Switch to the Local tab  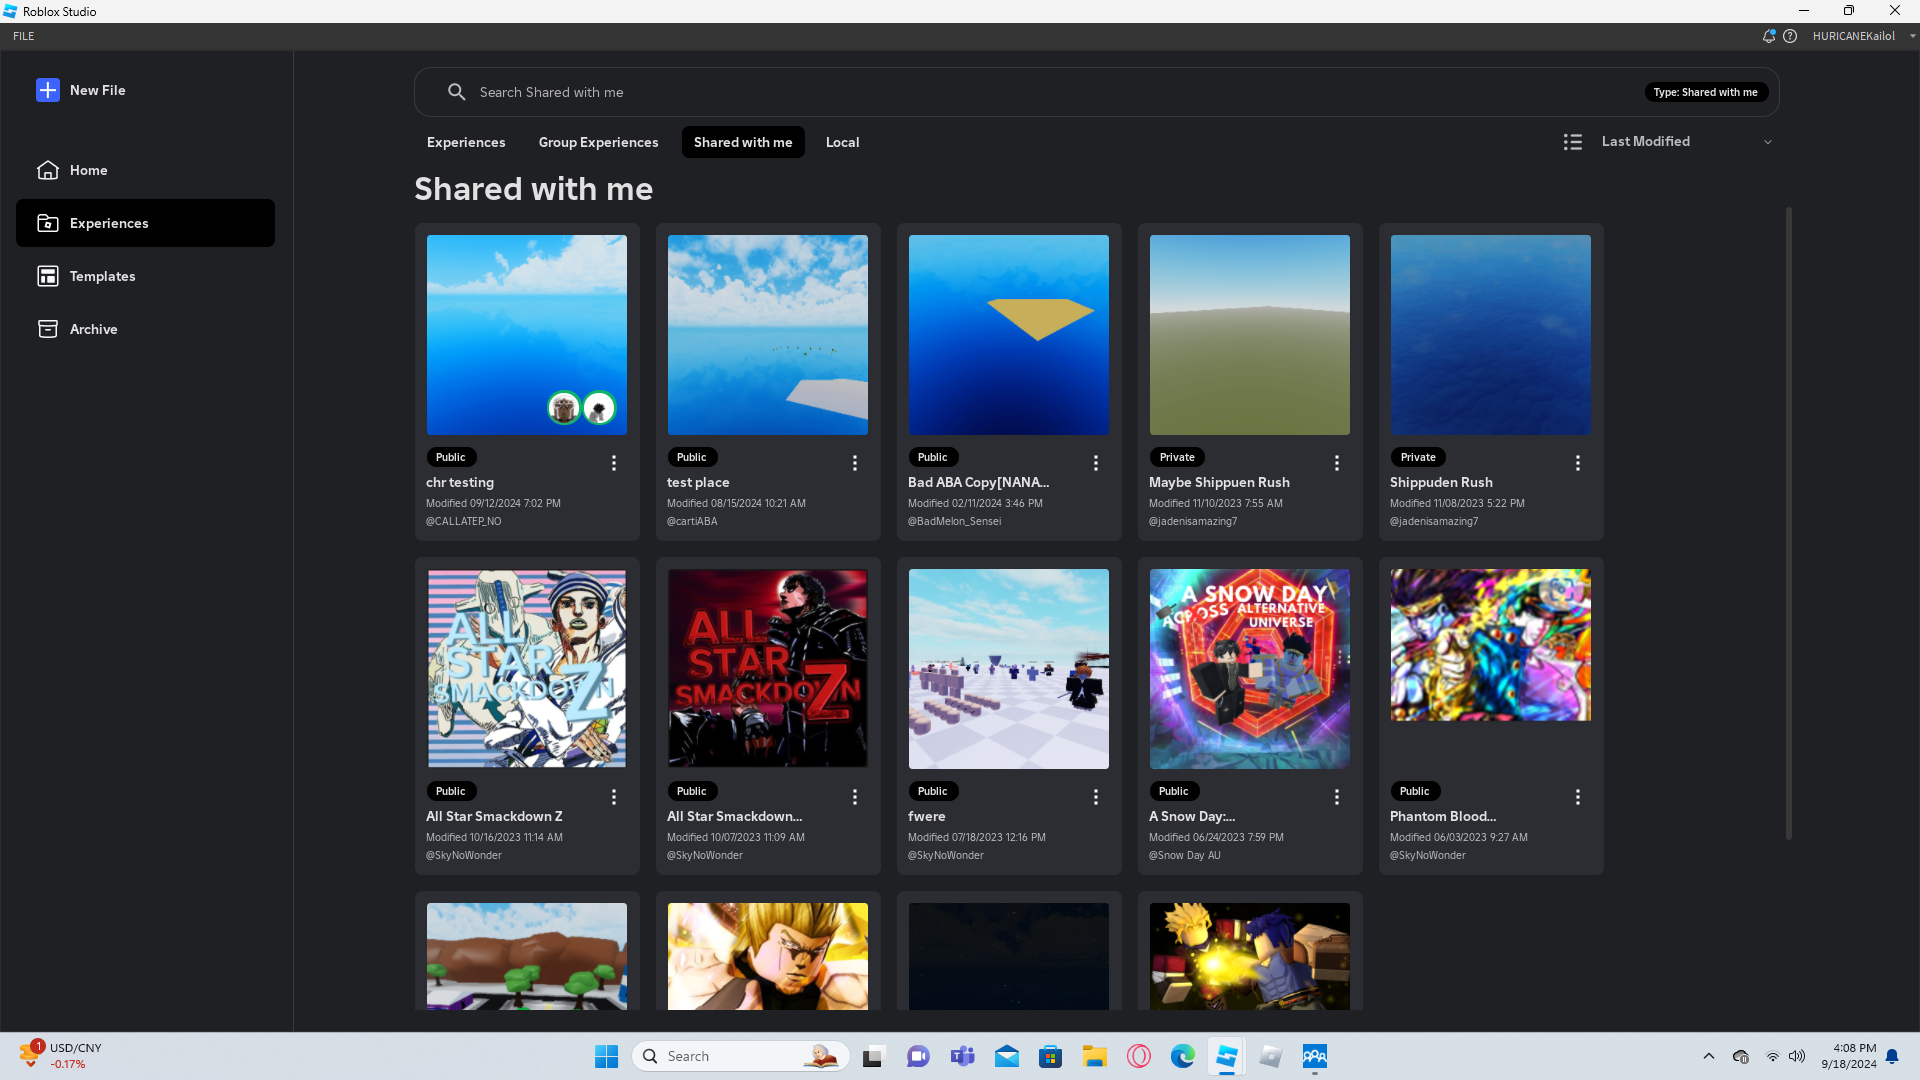click(x=842, y=142)
